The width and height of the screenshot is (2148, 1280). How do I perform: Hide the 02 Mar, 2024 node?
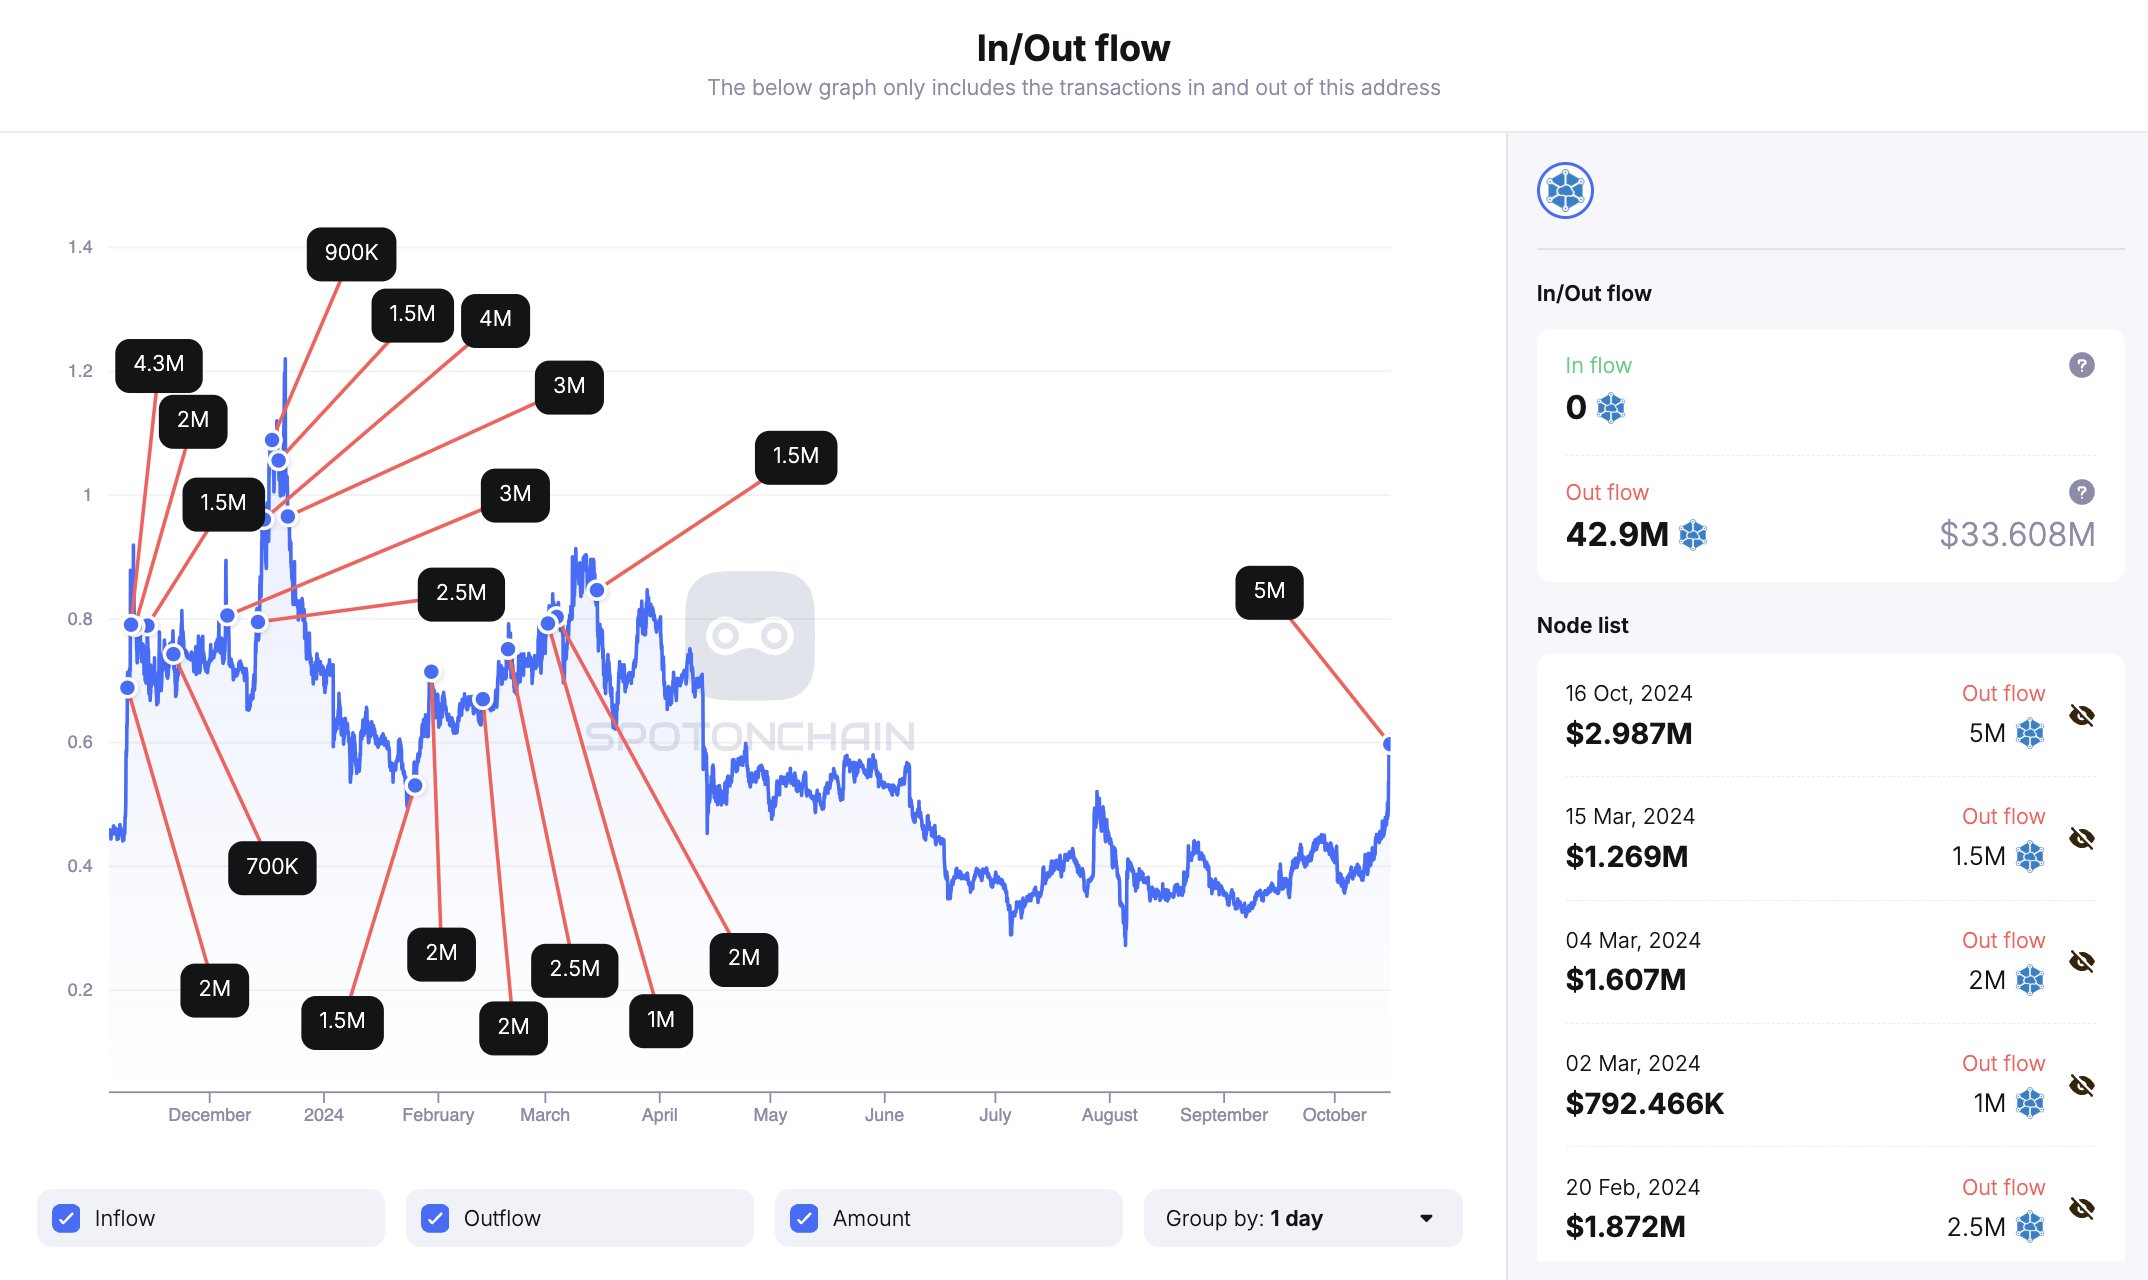coord(2081,1085)
